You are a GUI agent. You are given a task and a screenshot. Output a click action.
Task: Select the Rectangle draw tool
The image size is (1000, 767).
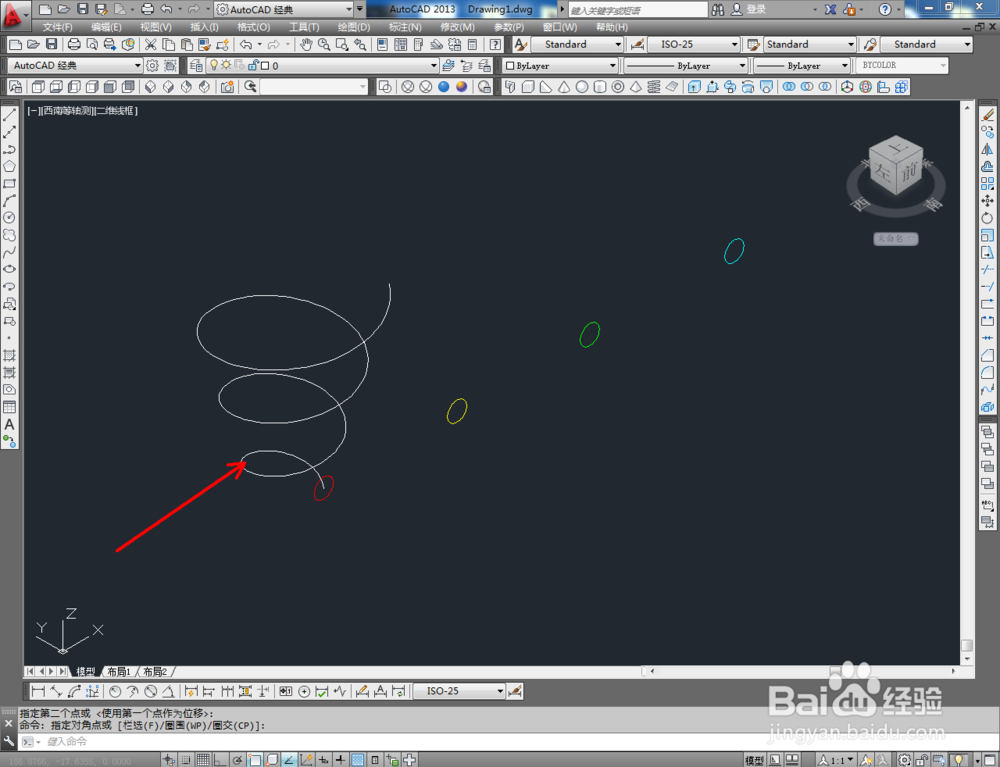(x=10, y=184)
